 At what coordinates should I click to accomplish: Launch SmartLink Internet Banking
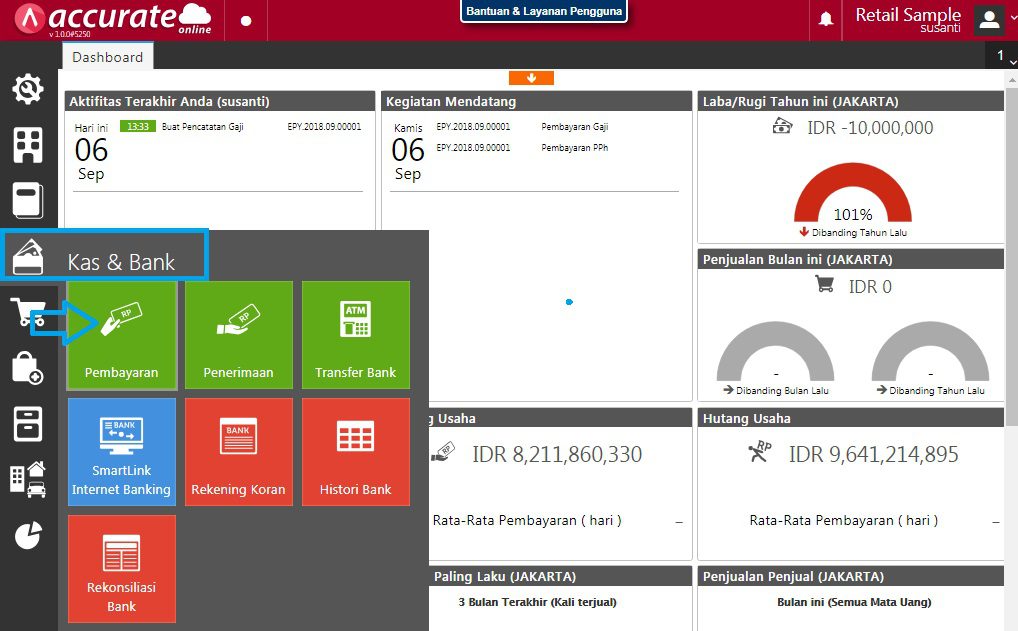pyautogui.click(x=121, y=452)
